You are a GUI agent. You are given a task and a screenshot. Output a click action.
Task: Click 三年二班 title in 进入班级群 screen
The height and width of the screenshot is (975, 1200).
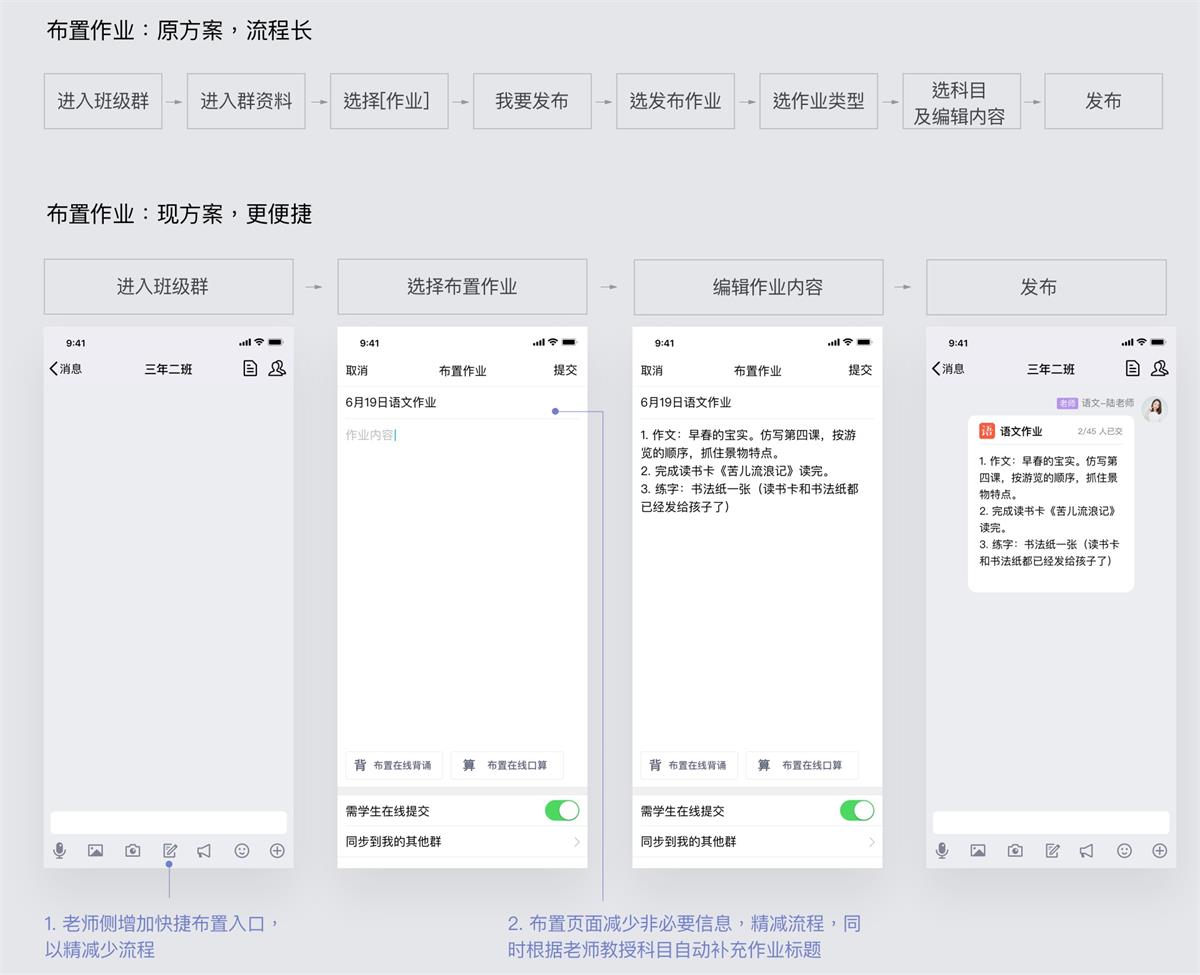coord(168,369)
